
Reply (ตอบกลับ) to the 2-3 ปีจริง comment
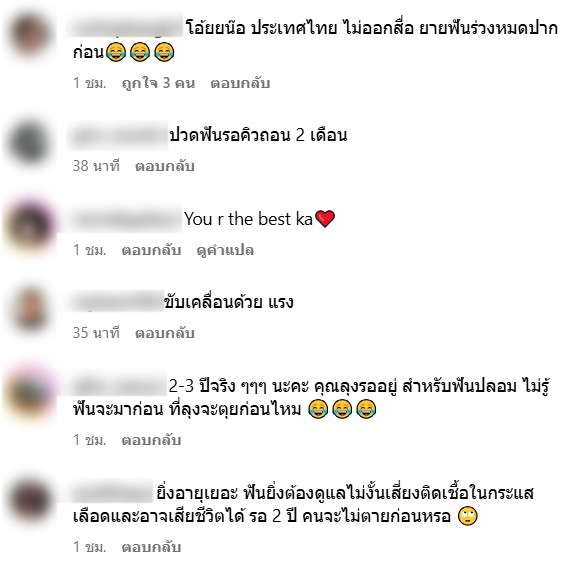pyautogui.click(x=151, y=440)
